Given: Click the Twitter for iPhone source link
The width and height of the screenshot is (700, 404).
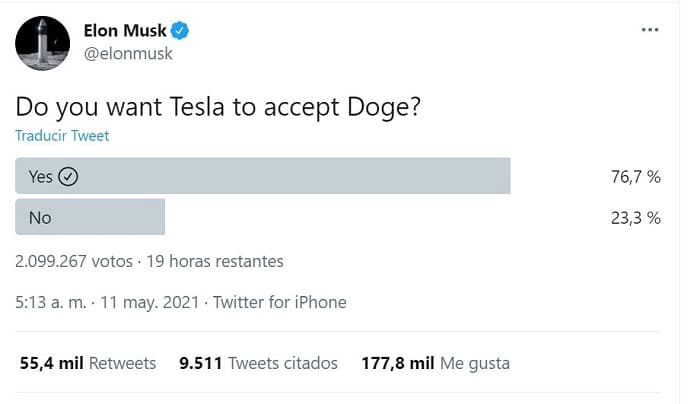Looking at the screenshot, I should tap(279, 303).
